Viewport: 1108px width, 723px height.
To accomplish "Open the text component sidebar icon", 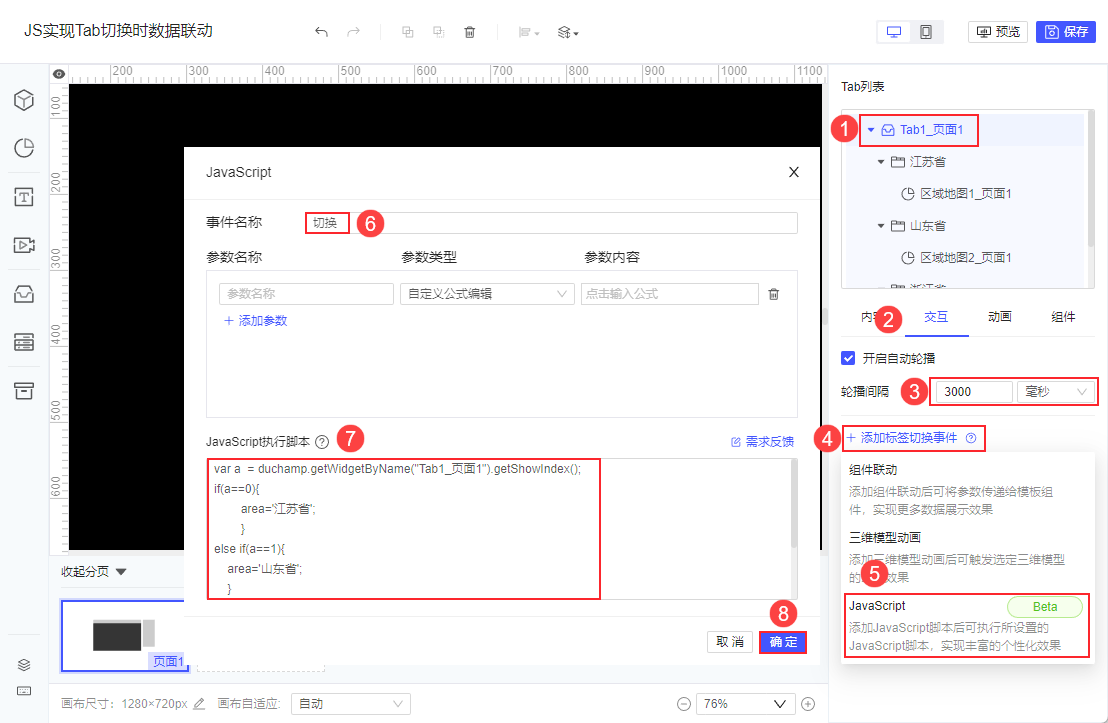I will tap(24, 196).
